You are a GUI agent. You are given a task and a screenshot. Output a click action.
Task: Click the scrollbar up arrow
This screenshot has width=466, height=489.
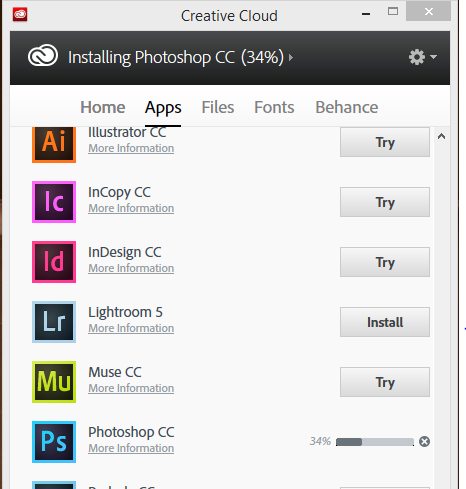click(441, 136)
